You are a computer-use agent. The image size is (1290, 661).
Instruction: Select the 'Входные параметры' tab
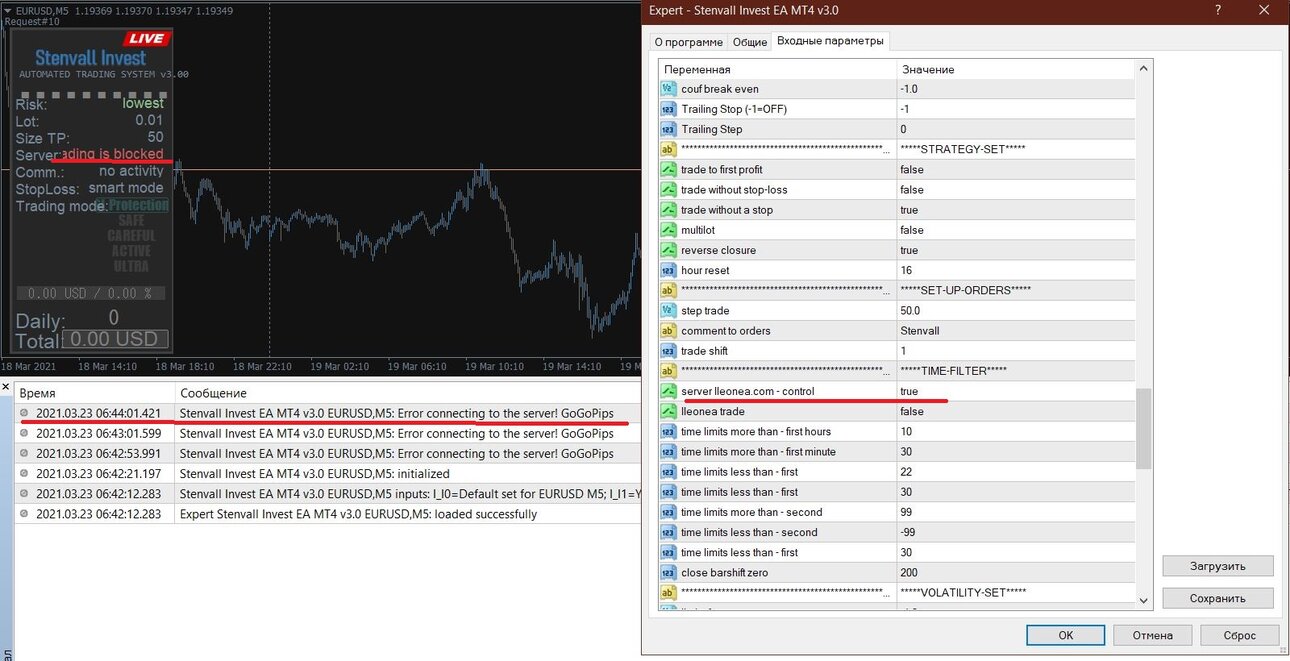830,41
